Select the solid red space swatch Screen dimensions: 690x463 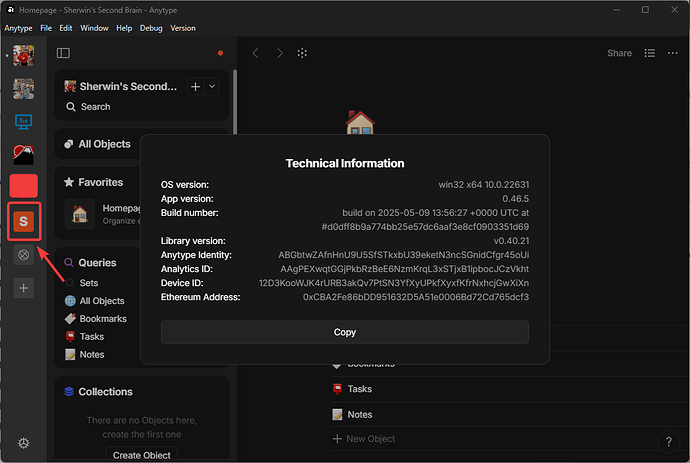(x=24, y=186)
